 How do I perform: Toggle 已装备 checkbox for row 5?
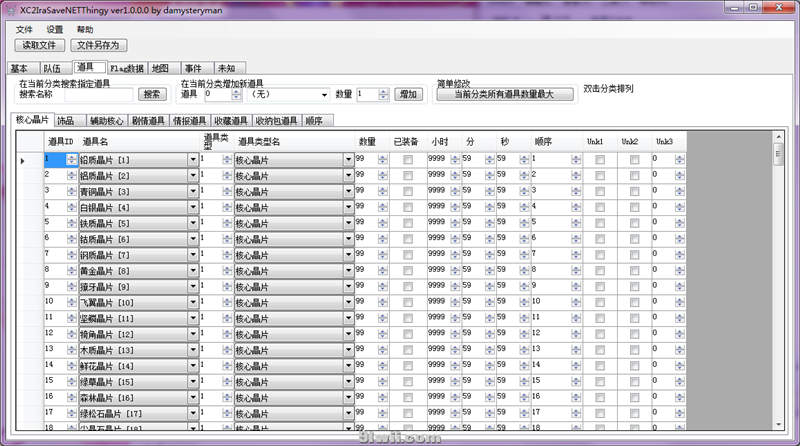[408, 223]
